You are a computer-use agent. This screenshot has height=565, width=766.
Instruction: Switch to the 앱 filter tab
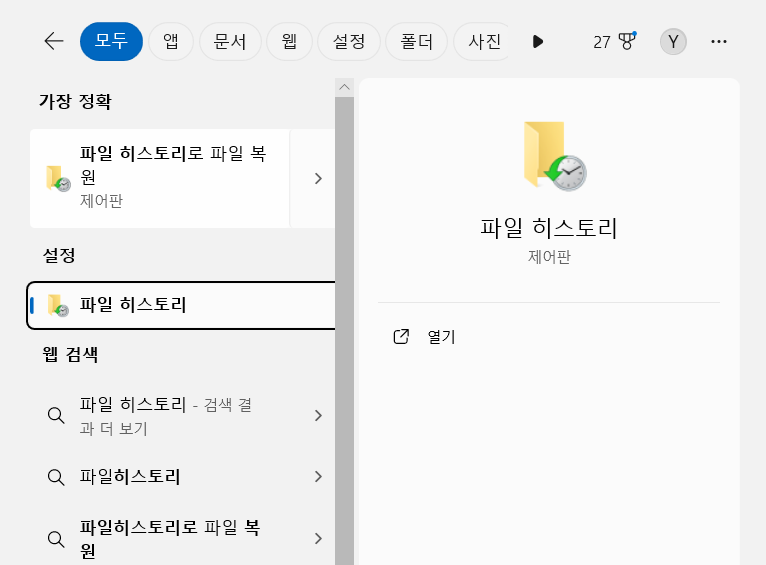171,42
